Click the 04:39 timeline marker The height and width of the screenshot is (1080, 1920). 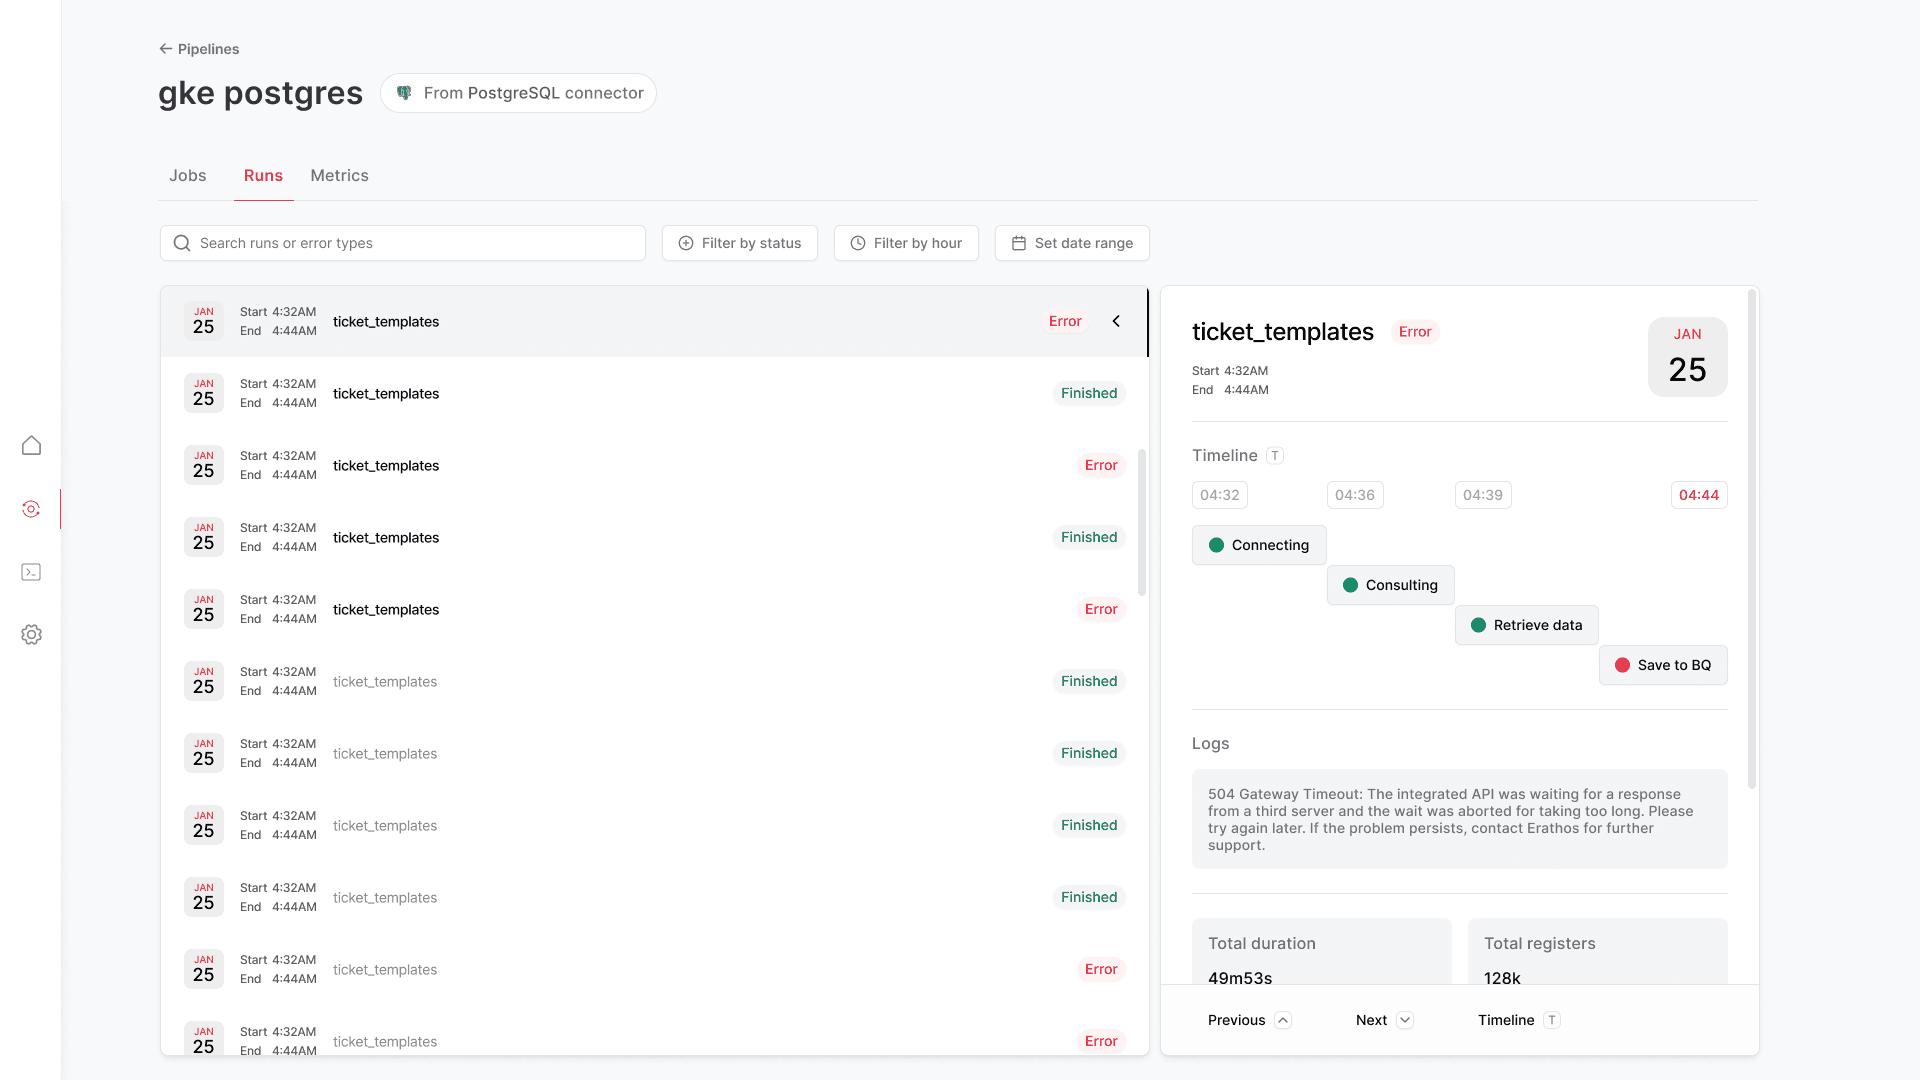point(1483,495)
